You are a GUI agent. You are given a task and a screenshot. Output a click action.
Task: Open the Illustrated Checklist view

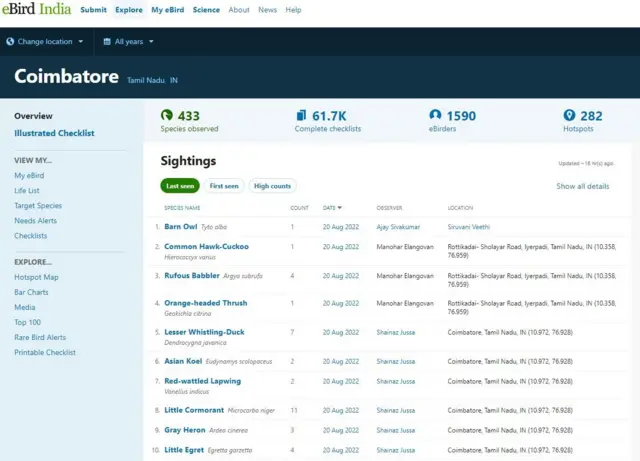tap(54, 133)
